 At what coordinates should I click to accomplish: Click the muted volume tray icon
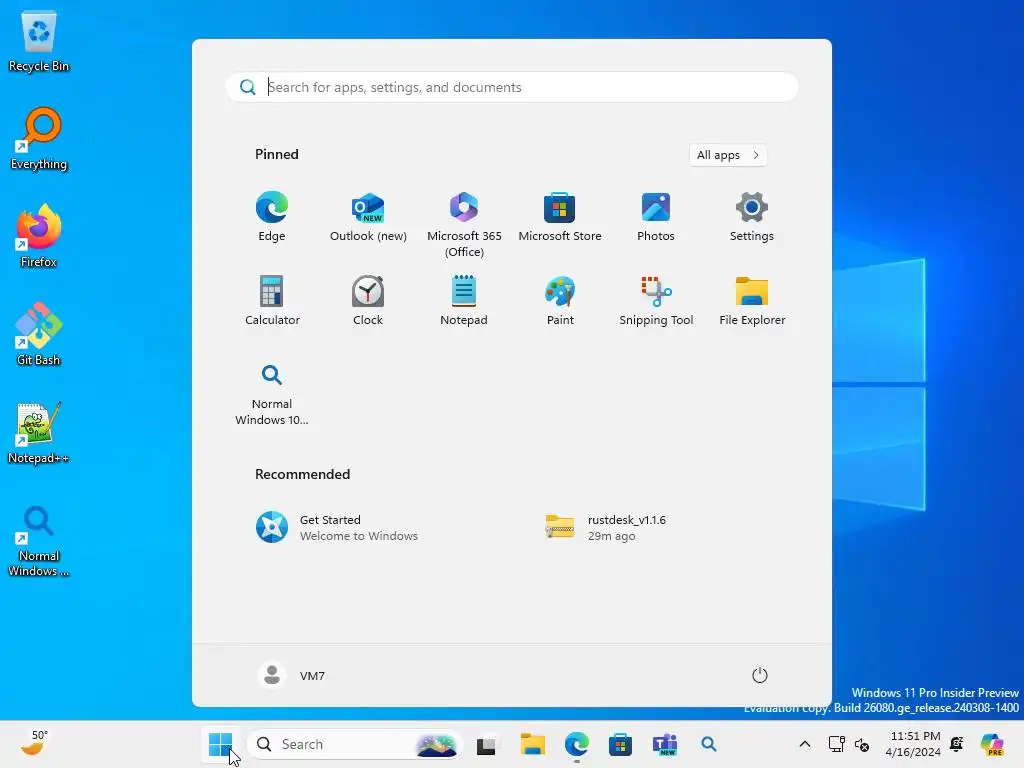862,744
